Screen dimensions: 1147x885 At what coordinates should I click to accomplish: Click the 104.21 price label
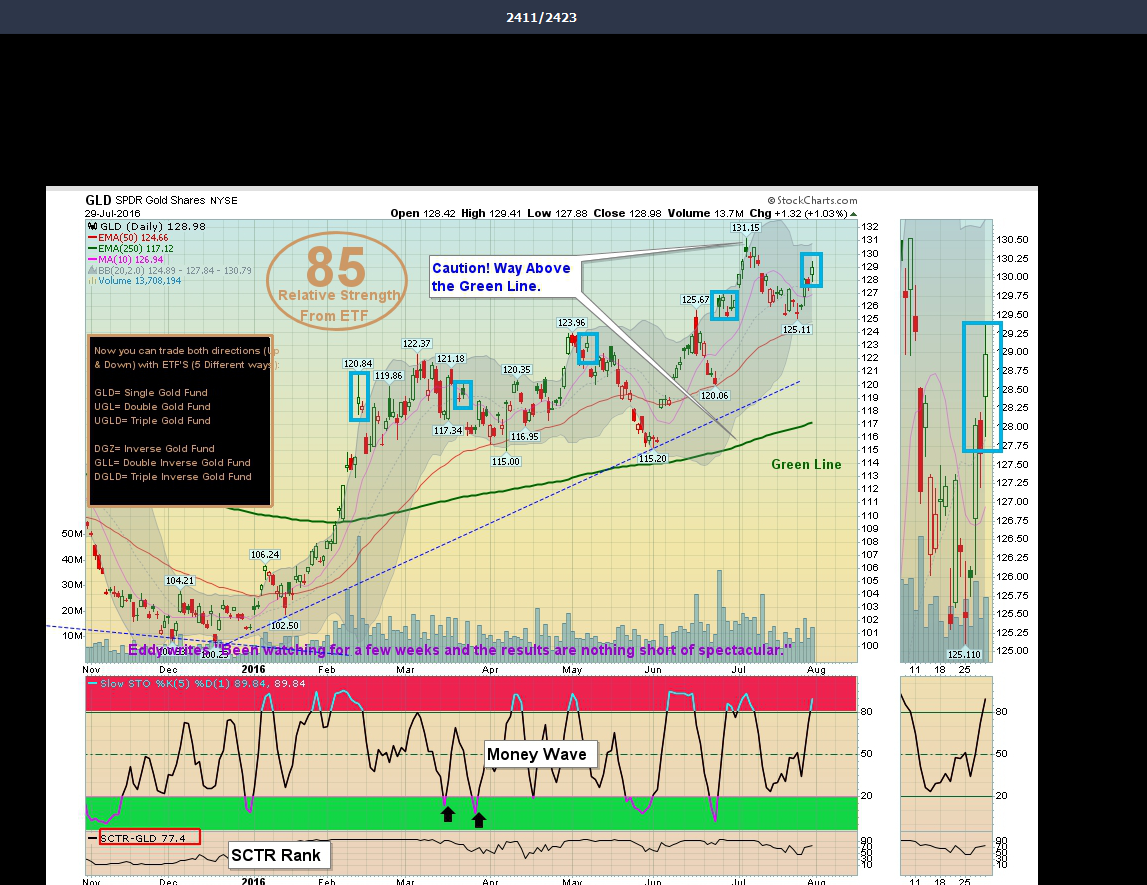coord(180,581)
